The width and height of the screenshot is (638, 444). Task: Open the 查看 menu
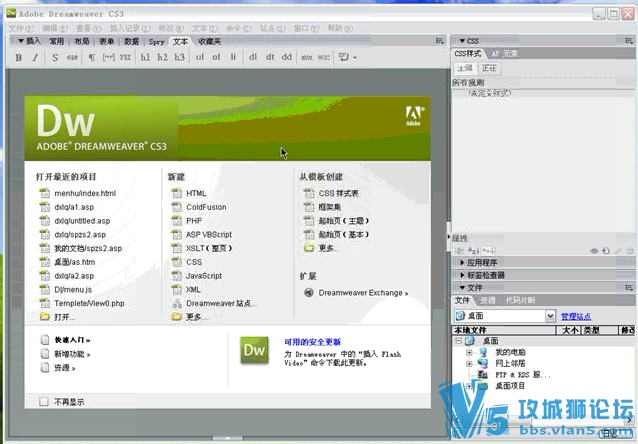click(89, 28)
